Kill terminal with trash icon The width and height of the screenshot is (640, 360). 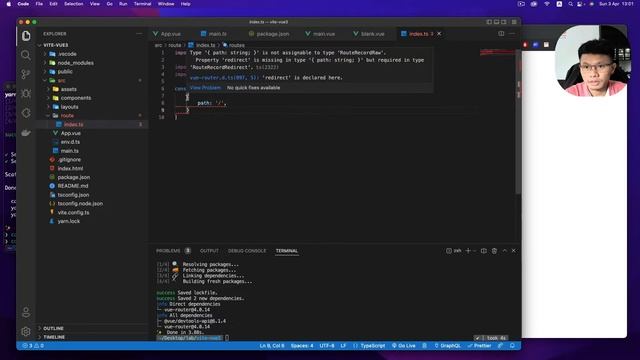pos(494,251)
